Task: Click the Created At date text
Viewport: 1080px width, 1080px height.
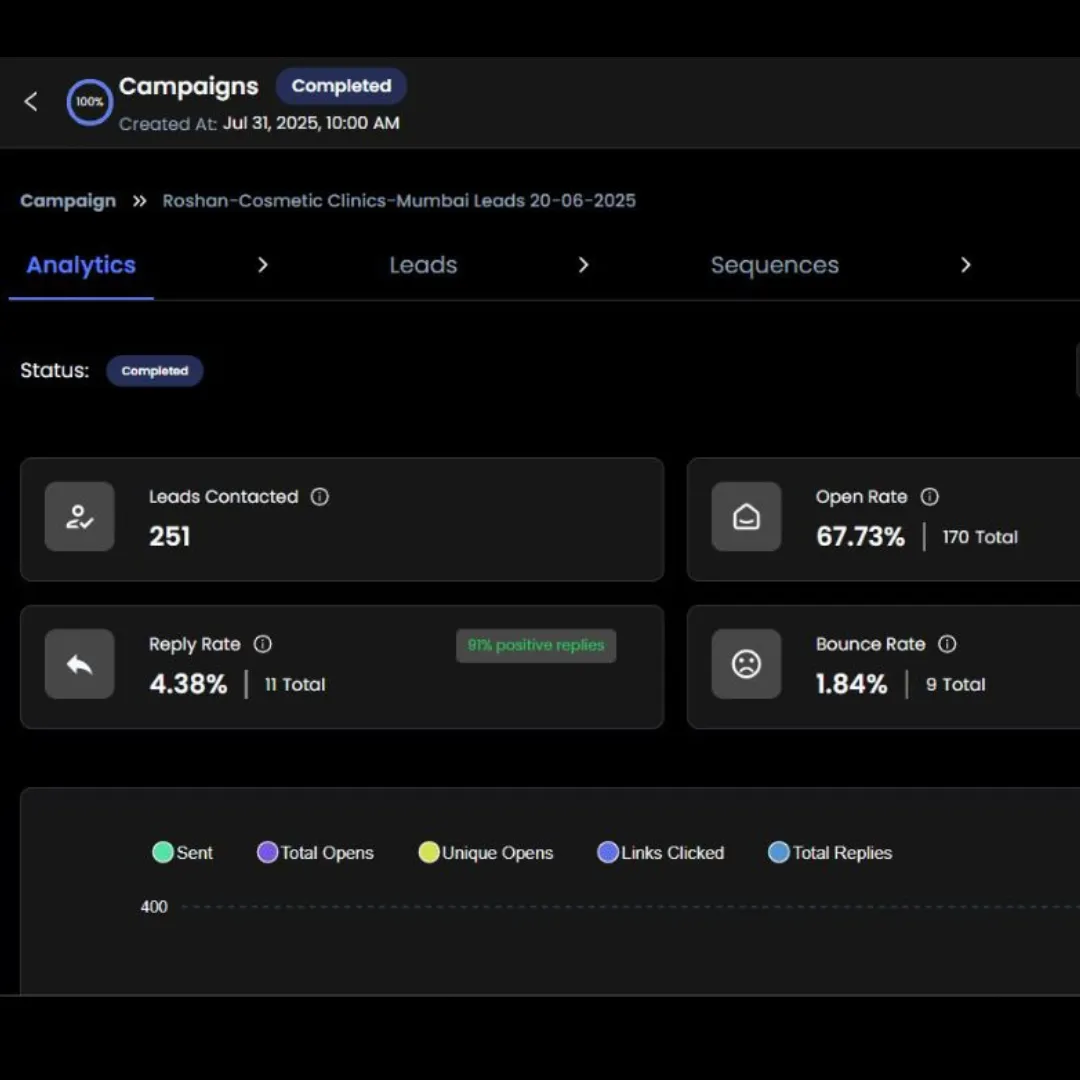Action: 311,123
